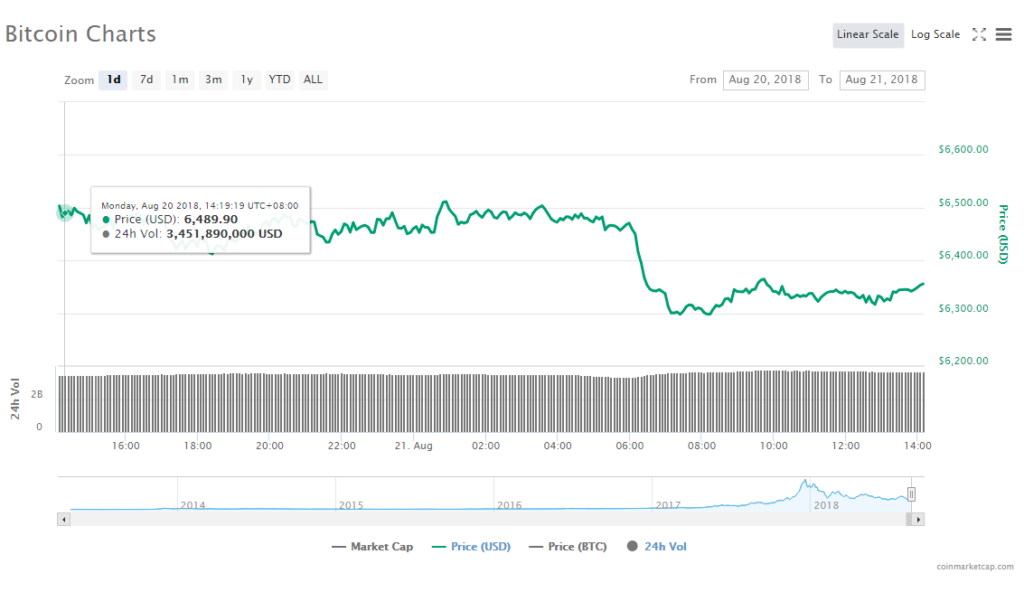The image size is (1024, 592).
Task: Toggle the 24h Vol legend item
Action: (x=657, y=547)
